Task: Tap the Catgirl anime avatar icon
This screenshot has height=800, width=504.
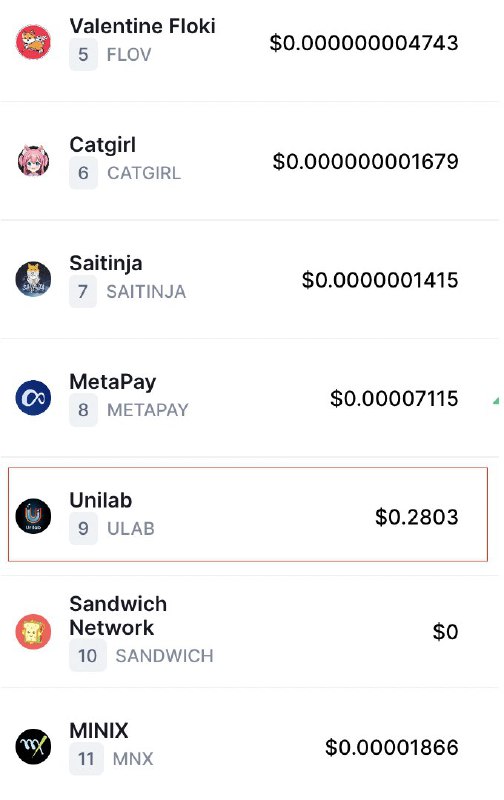Action: pyautogui.click(x=33, y=160)
